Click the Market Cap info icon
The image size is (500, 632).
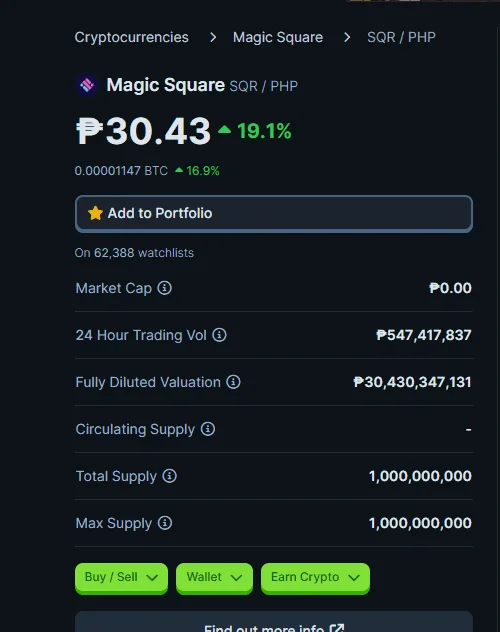click(x=164, y=288)
